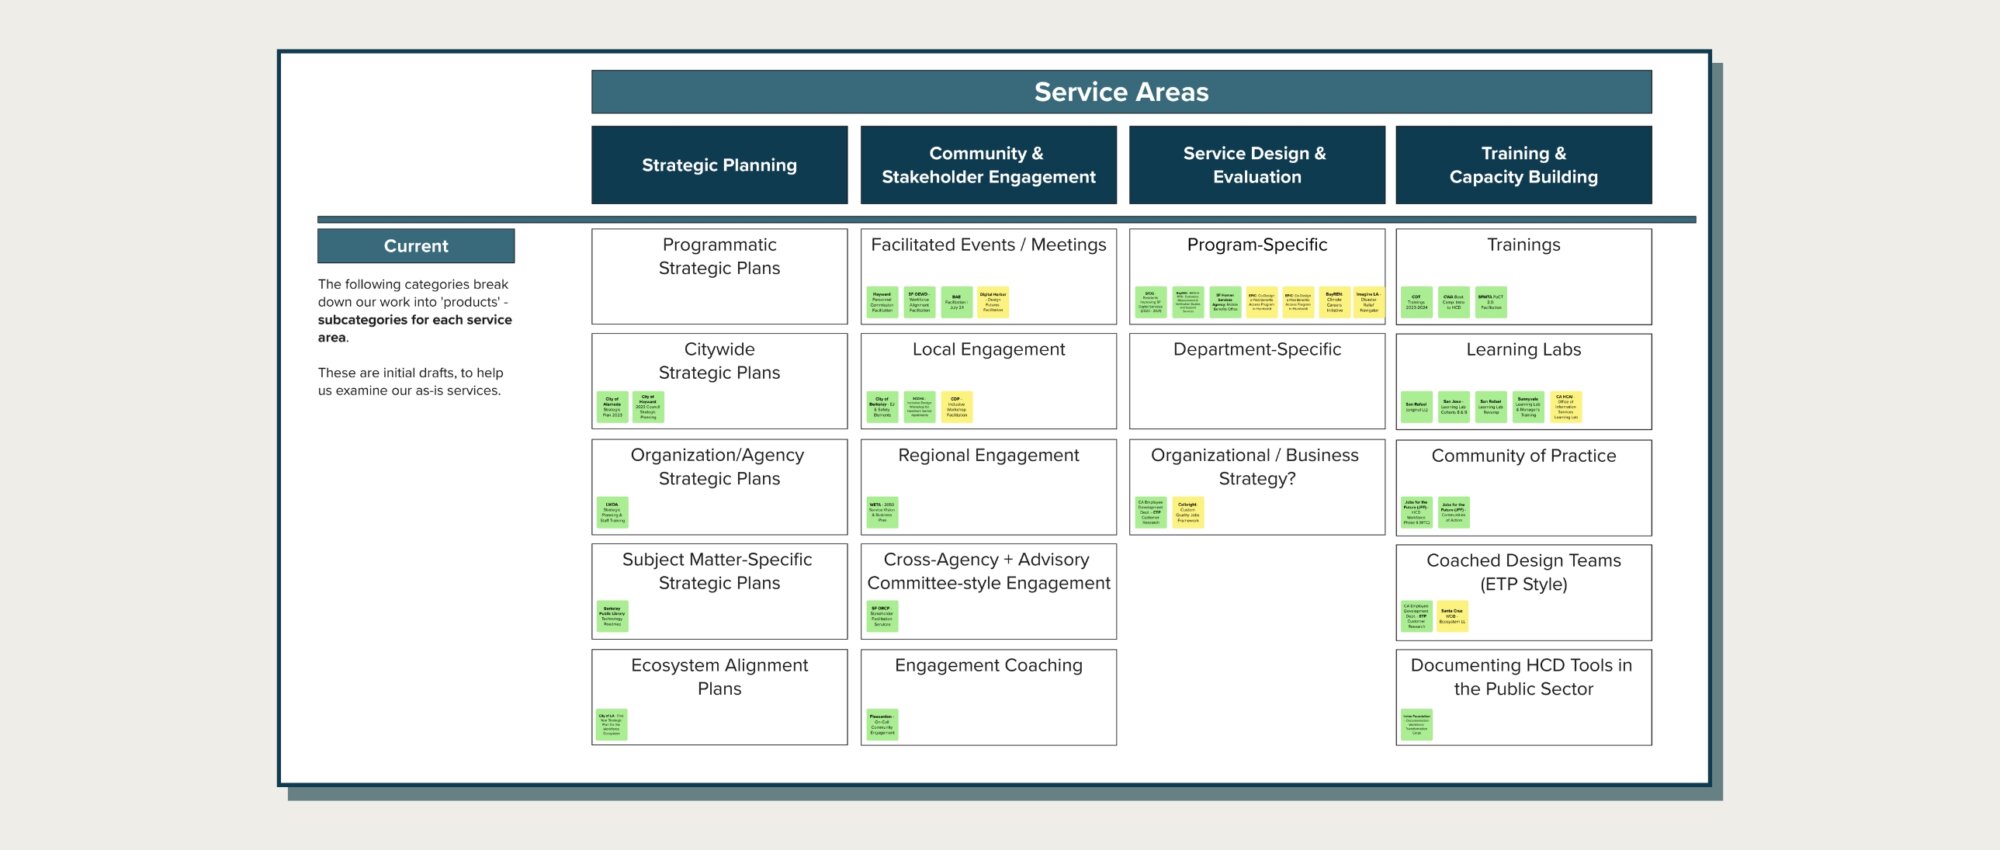Click the SF OEWD Workforce Alignment sticky
This screenshot has width=2000, height=850.
pyautogui.click(x=919, y=302)
